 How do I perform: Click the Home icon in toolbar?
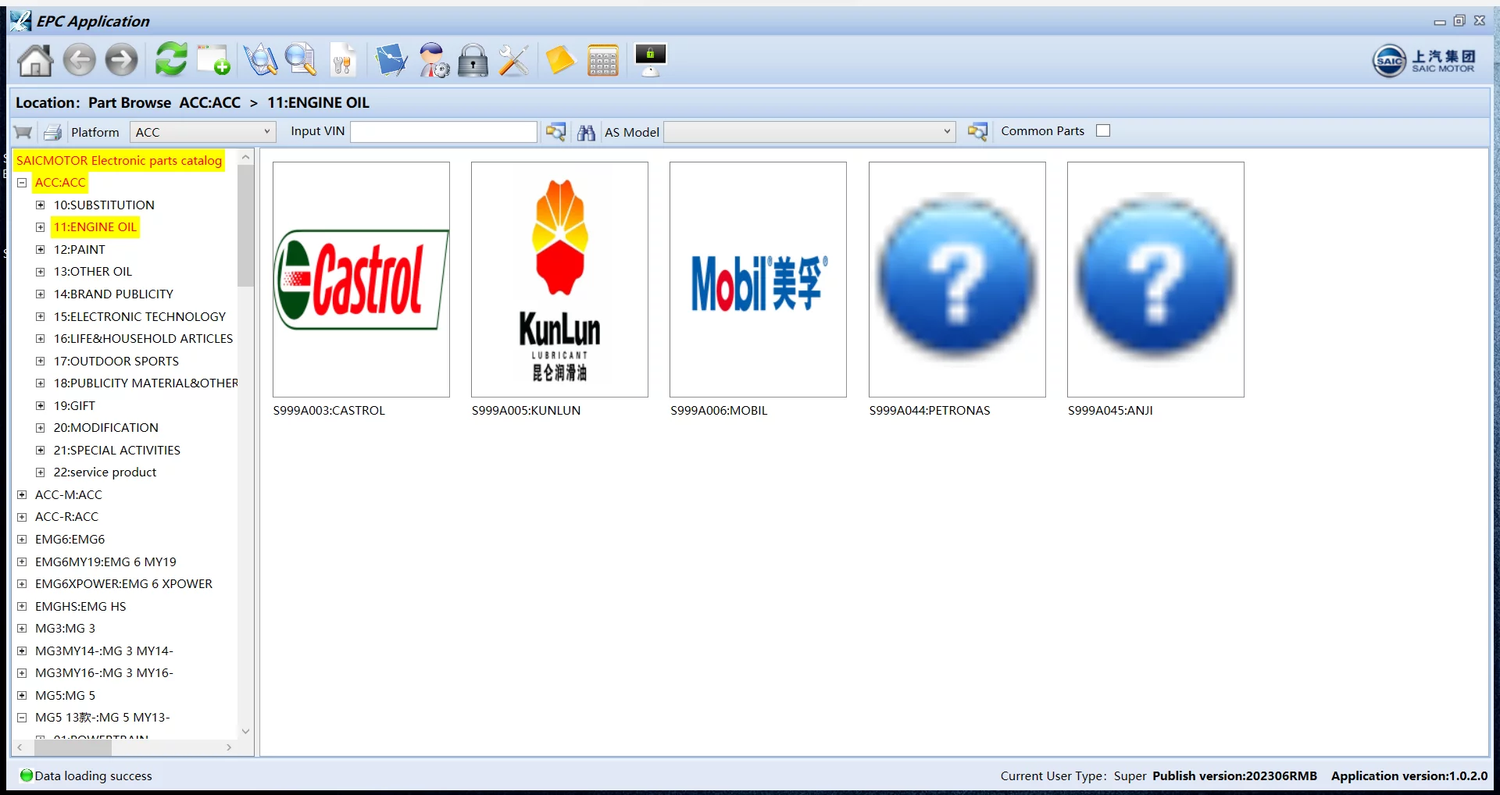click(35, 60)
